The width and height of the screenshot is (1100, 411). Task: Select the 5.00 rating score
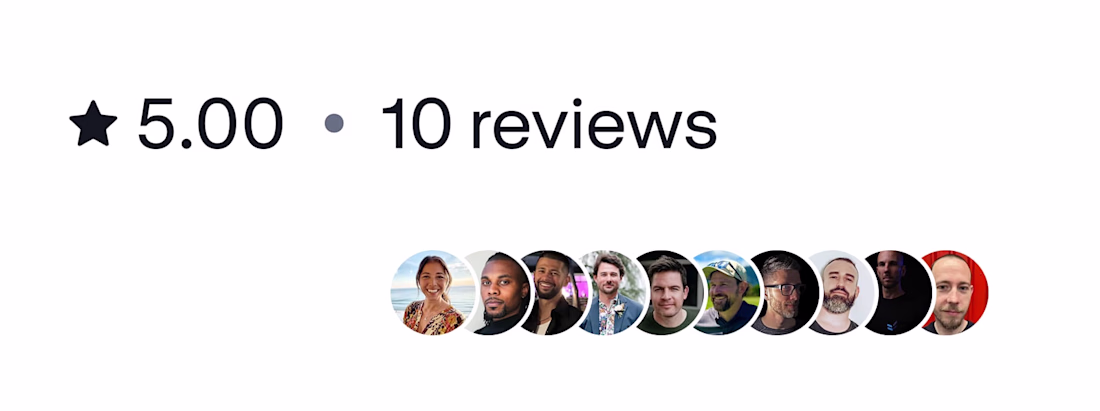pos(210,123)
